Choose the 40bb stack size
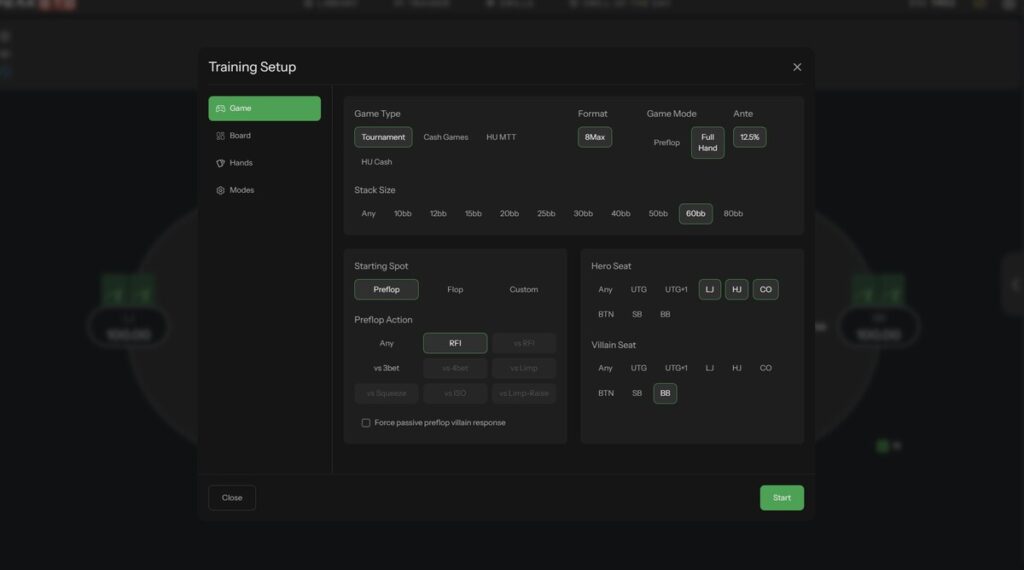1024x570 pixels. coord(621,214)
